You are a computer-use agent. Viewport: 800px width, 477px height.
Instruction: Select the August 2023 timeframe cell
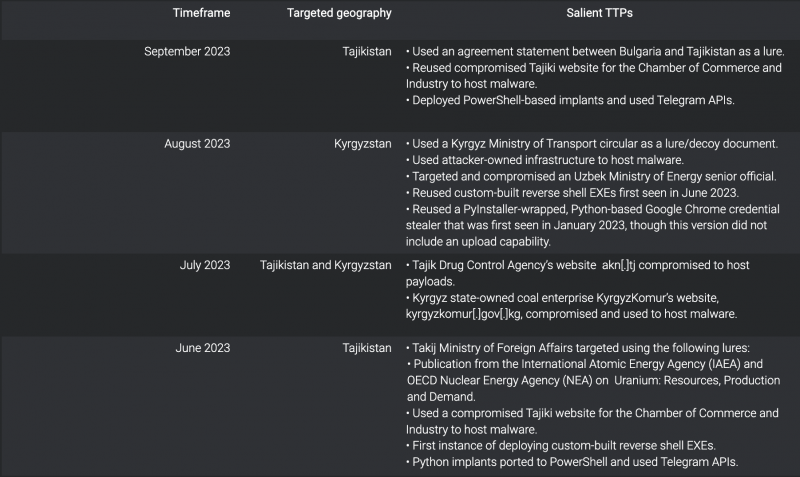197,144
